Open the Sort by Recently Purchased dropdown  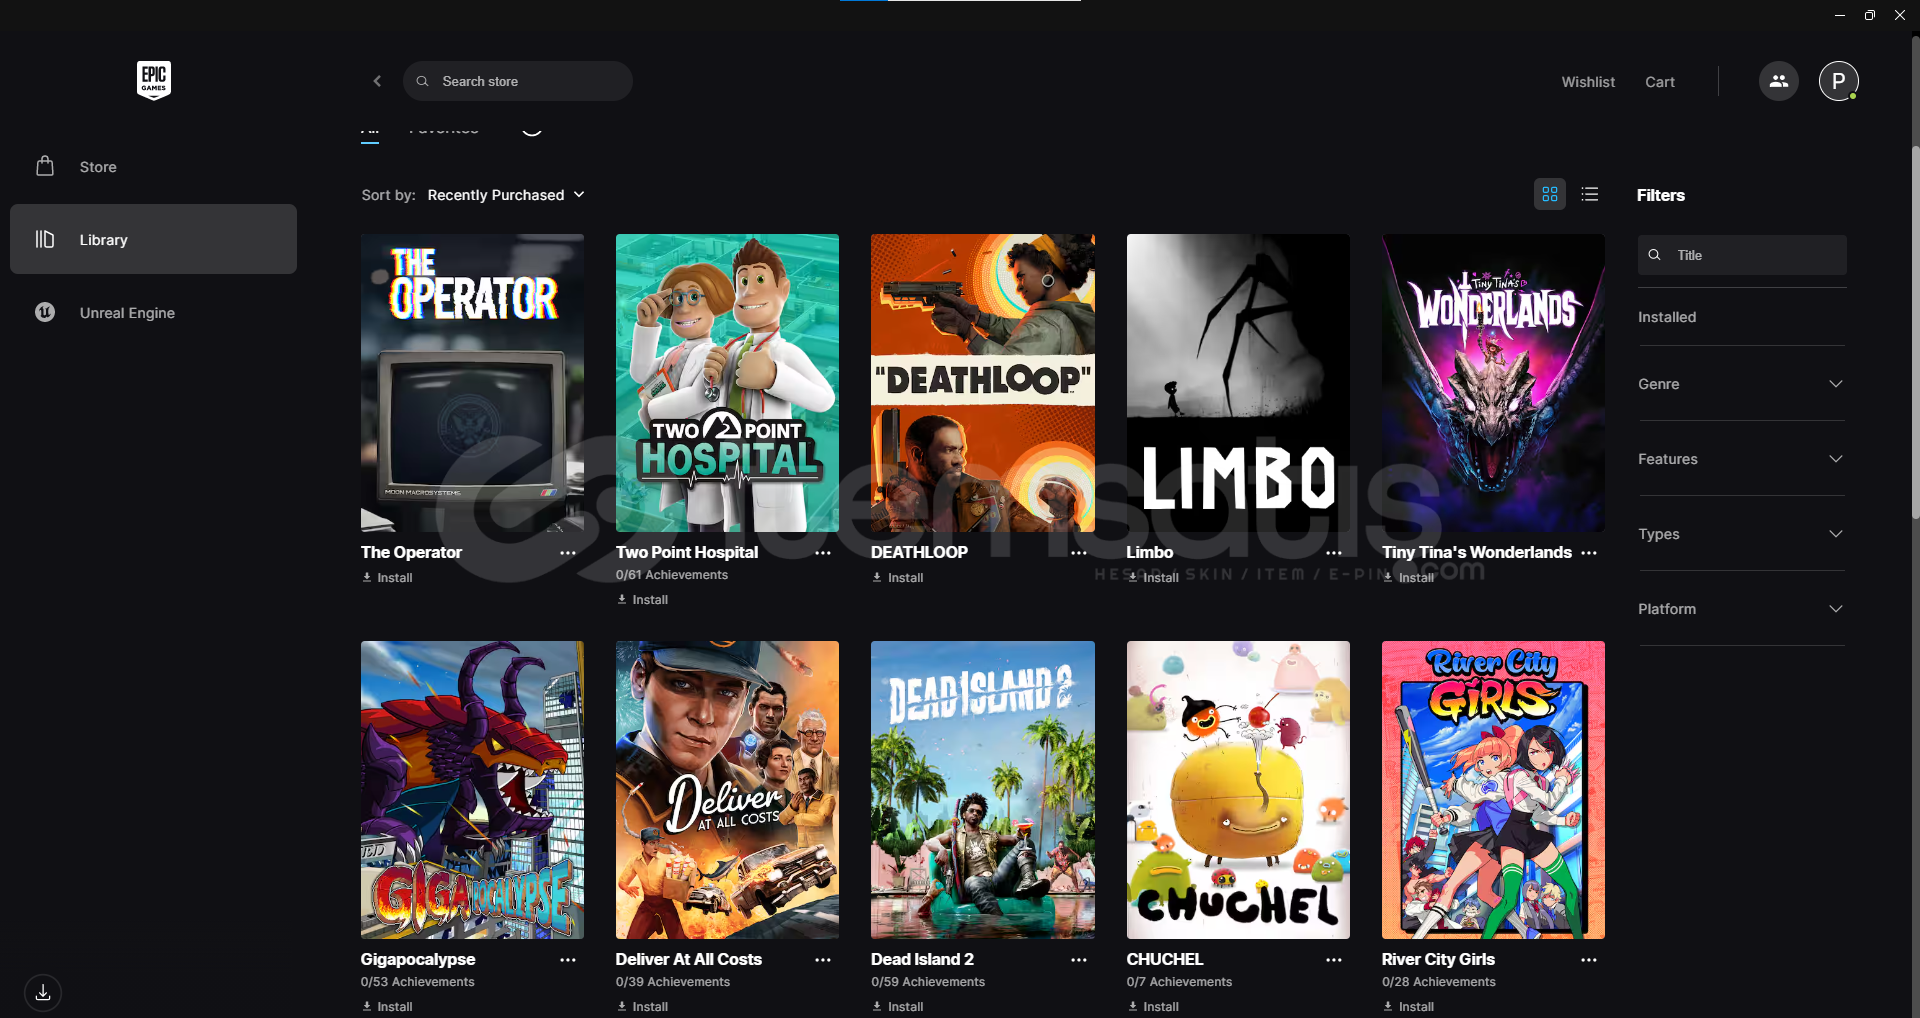(x=506, y=195)
